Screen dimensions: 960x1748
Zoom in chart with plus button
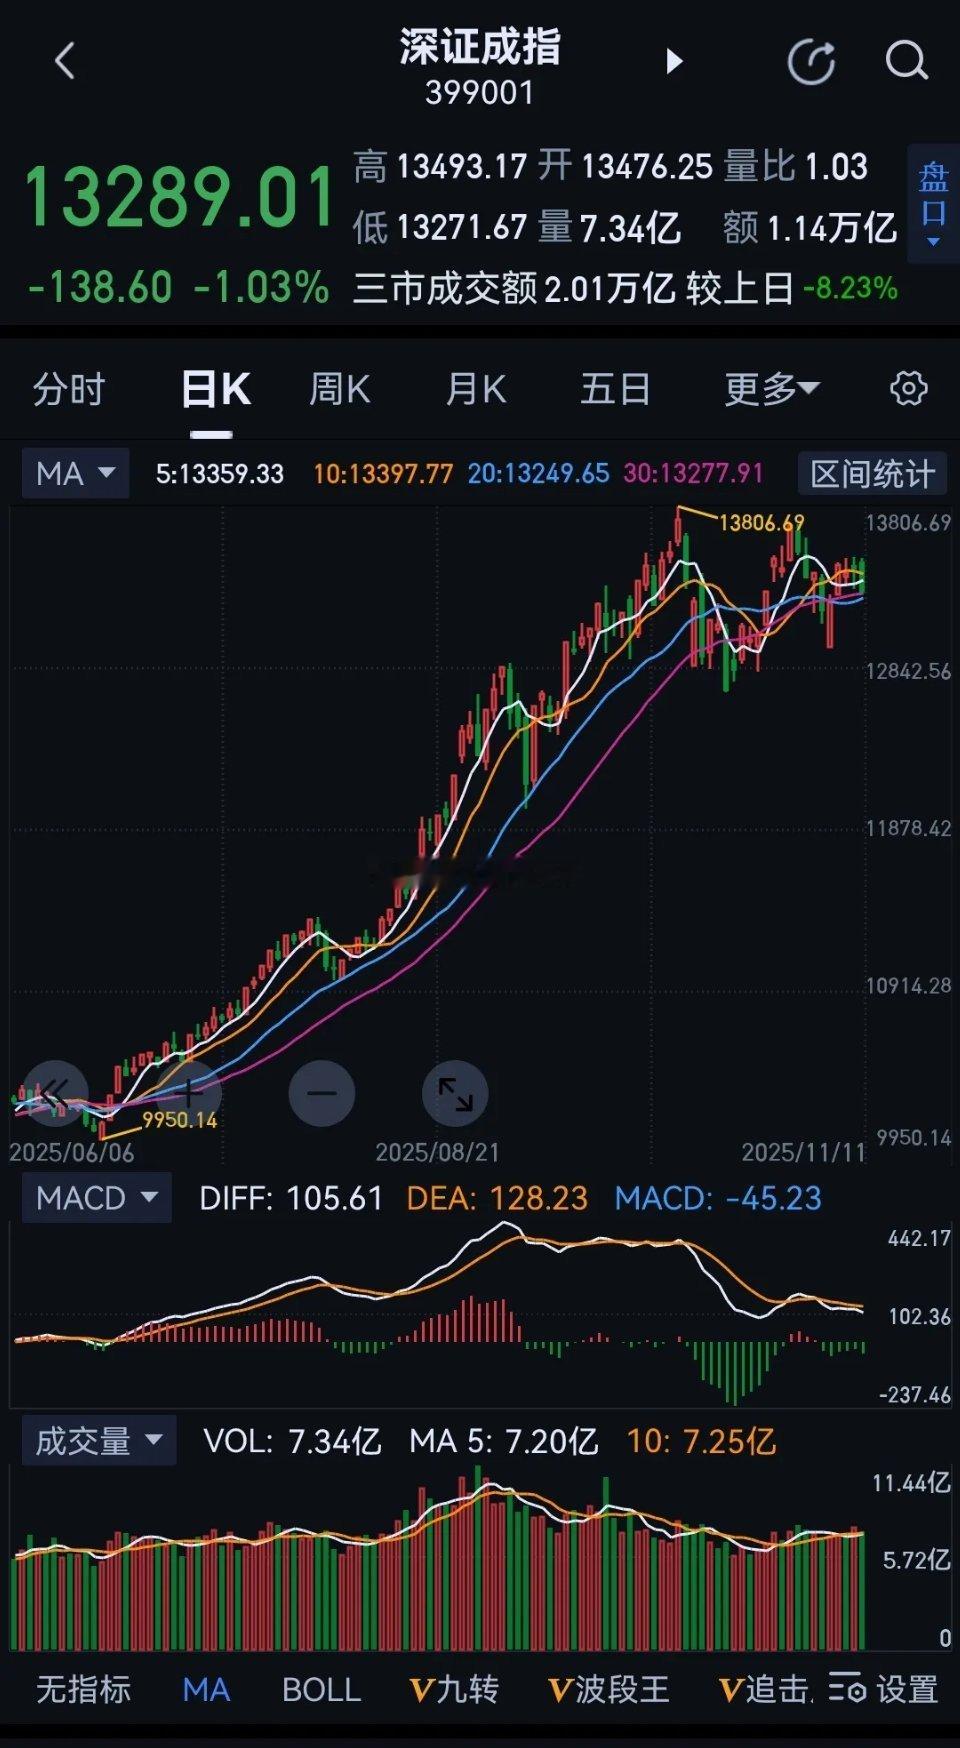point(187,1093)
